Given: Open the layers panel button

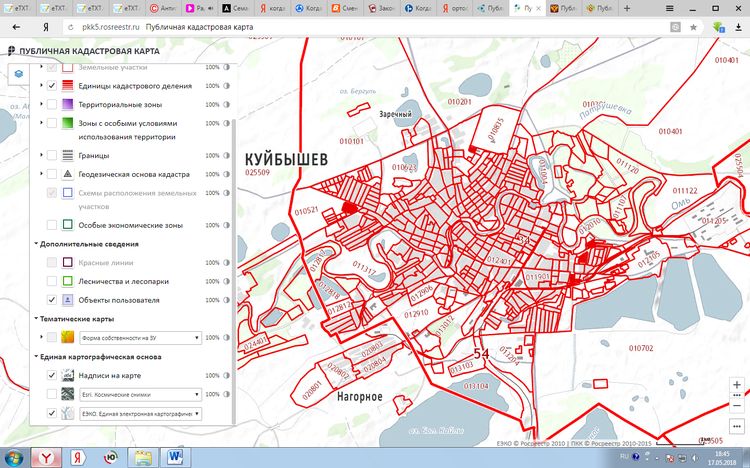Looking at the screenshot, I should (x=18, y=74).
